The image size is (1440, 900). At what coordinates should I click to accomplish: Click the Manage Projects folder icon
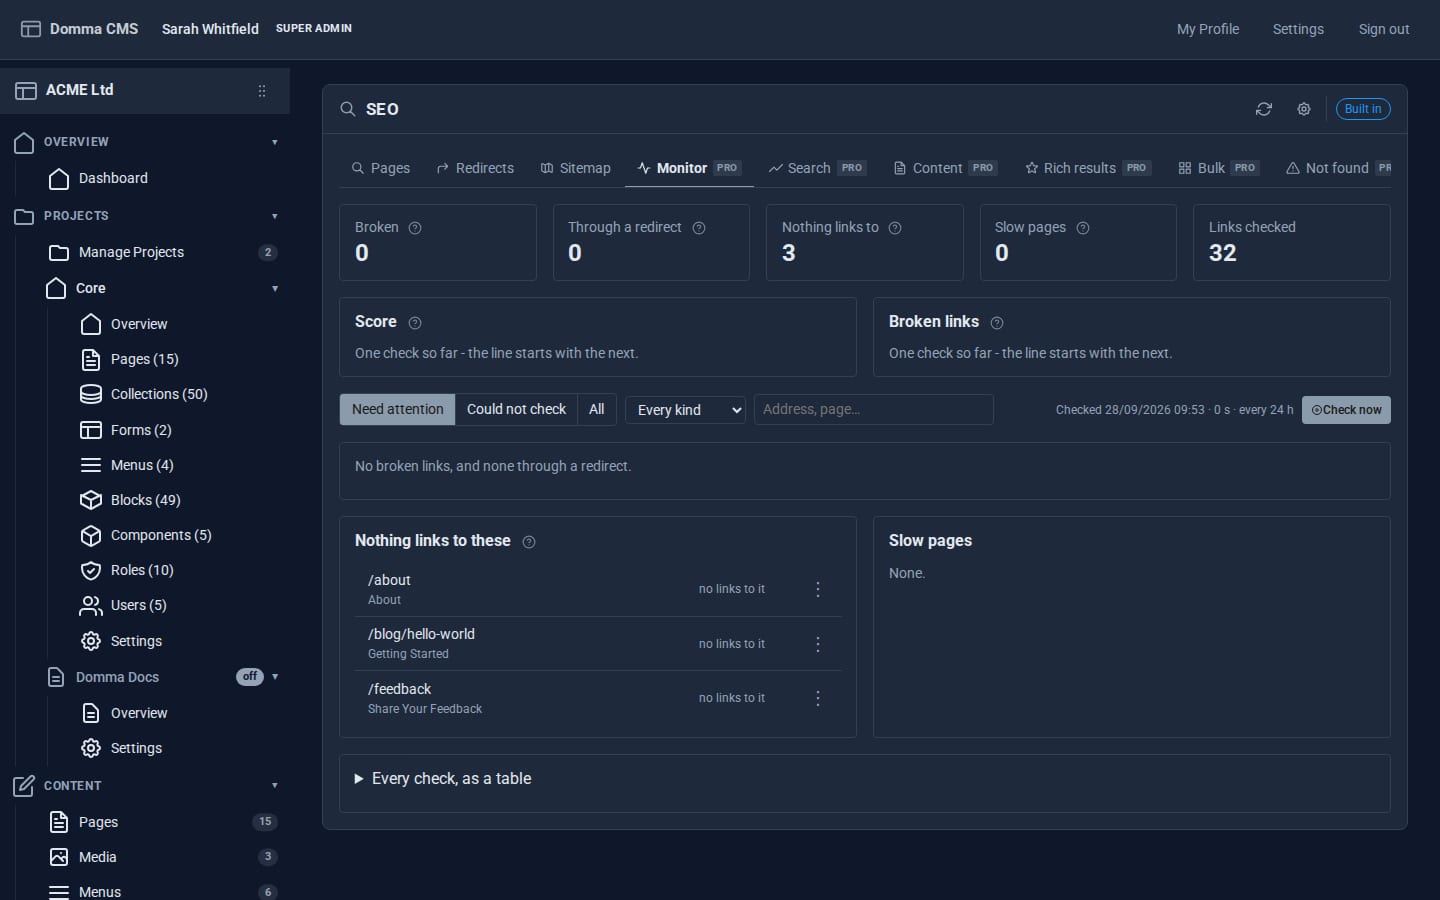59,252
